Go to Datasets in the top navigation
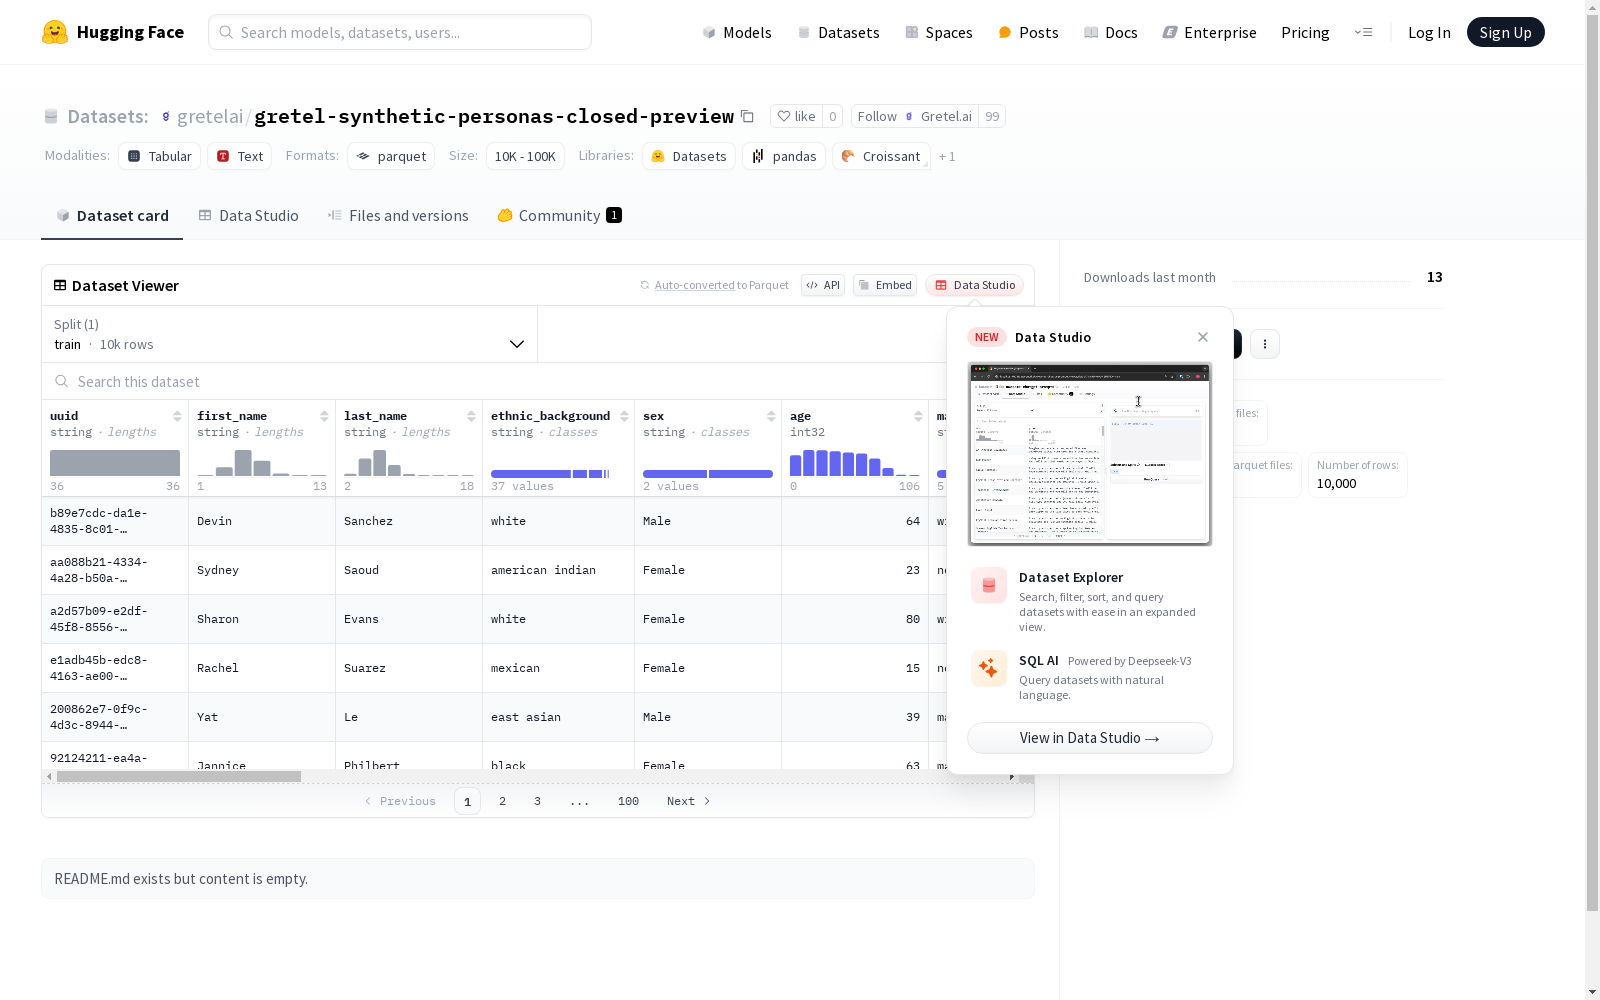This screenshot has width=1600, height=1000. 838,32
